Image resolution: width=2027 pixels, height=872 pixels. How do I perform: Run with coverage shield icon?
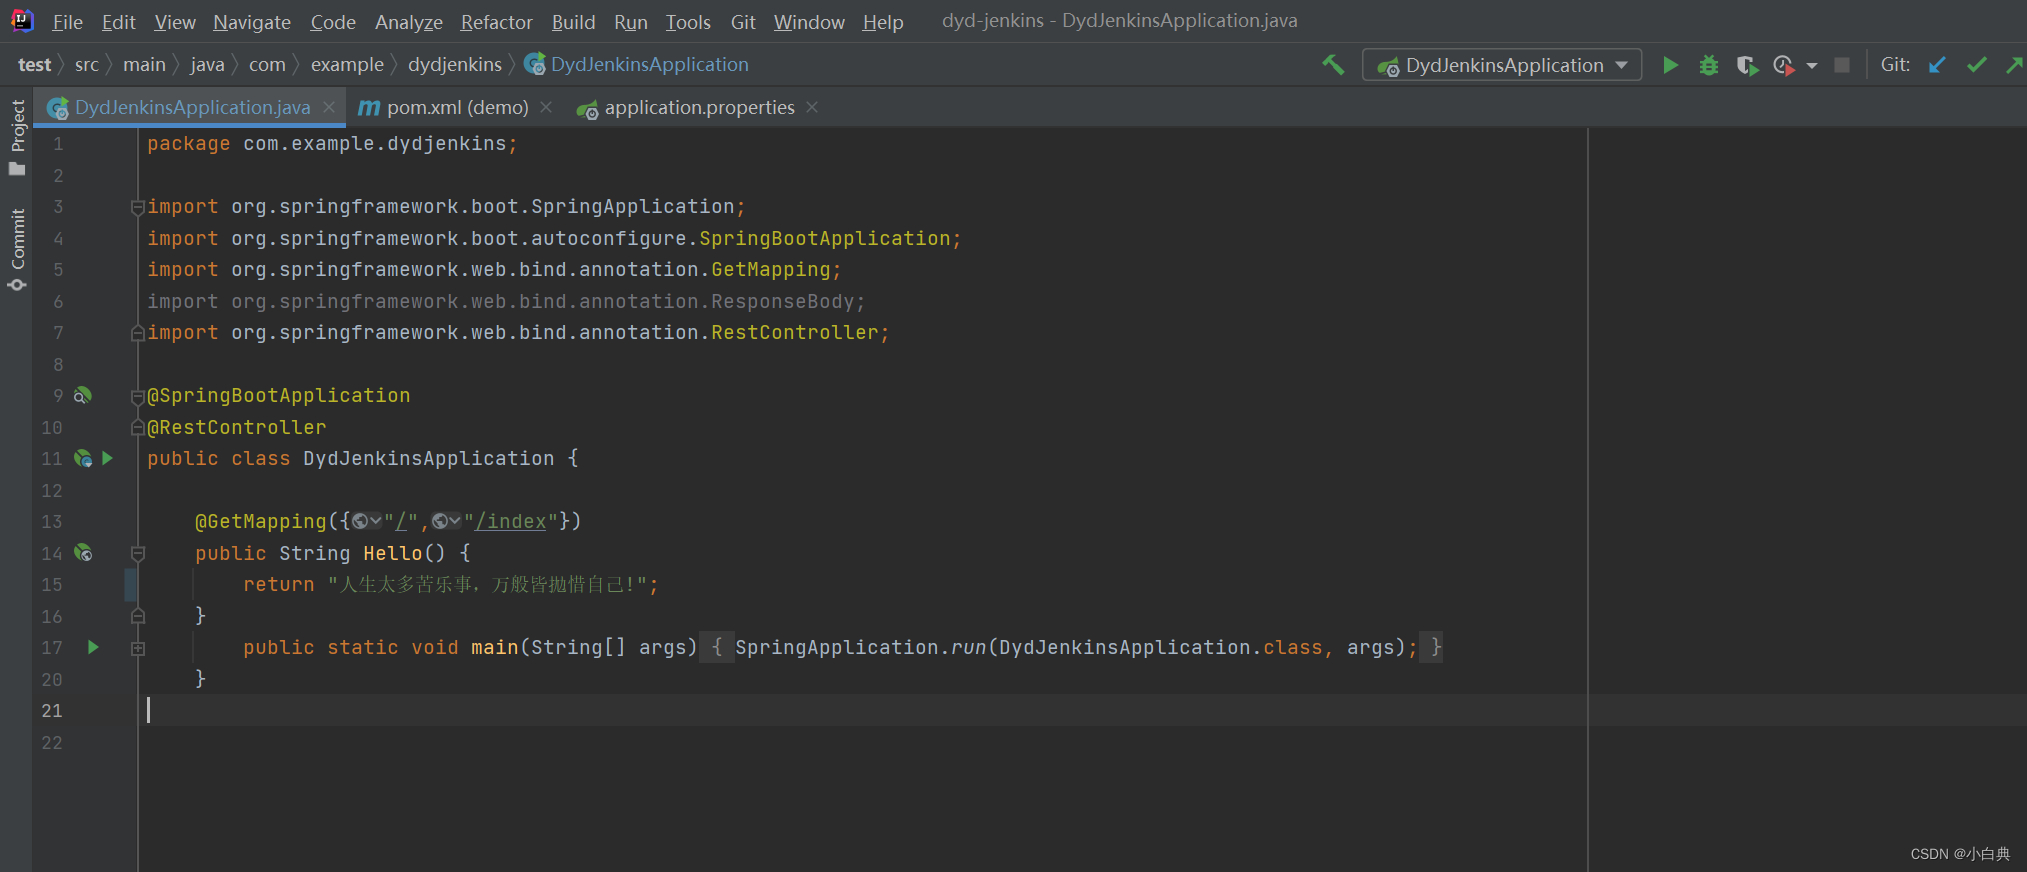1747,65
